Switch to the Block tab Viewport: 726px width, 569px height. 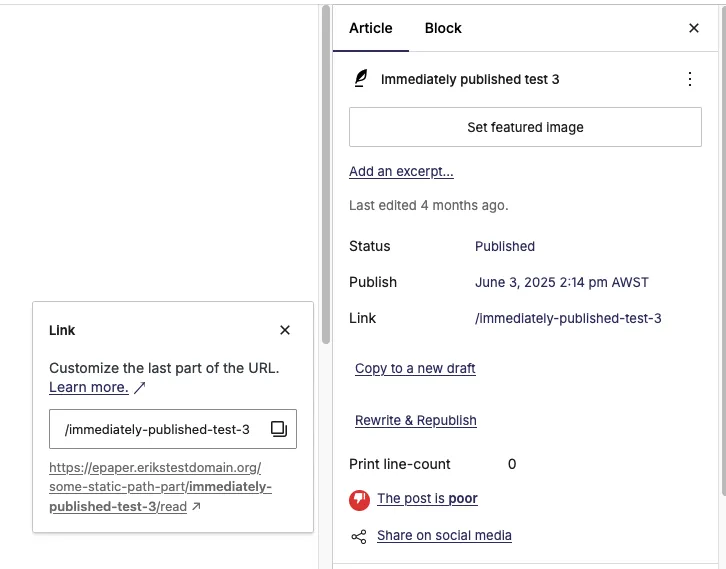pyautogui.click(x=443, y=28)
